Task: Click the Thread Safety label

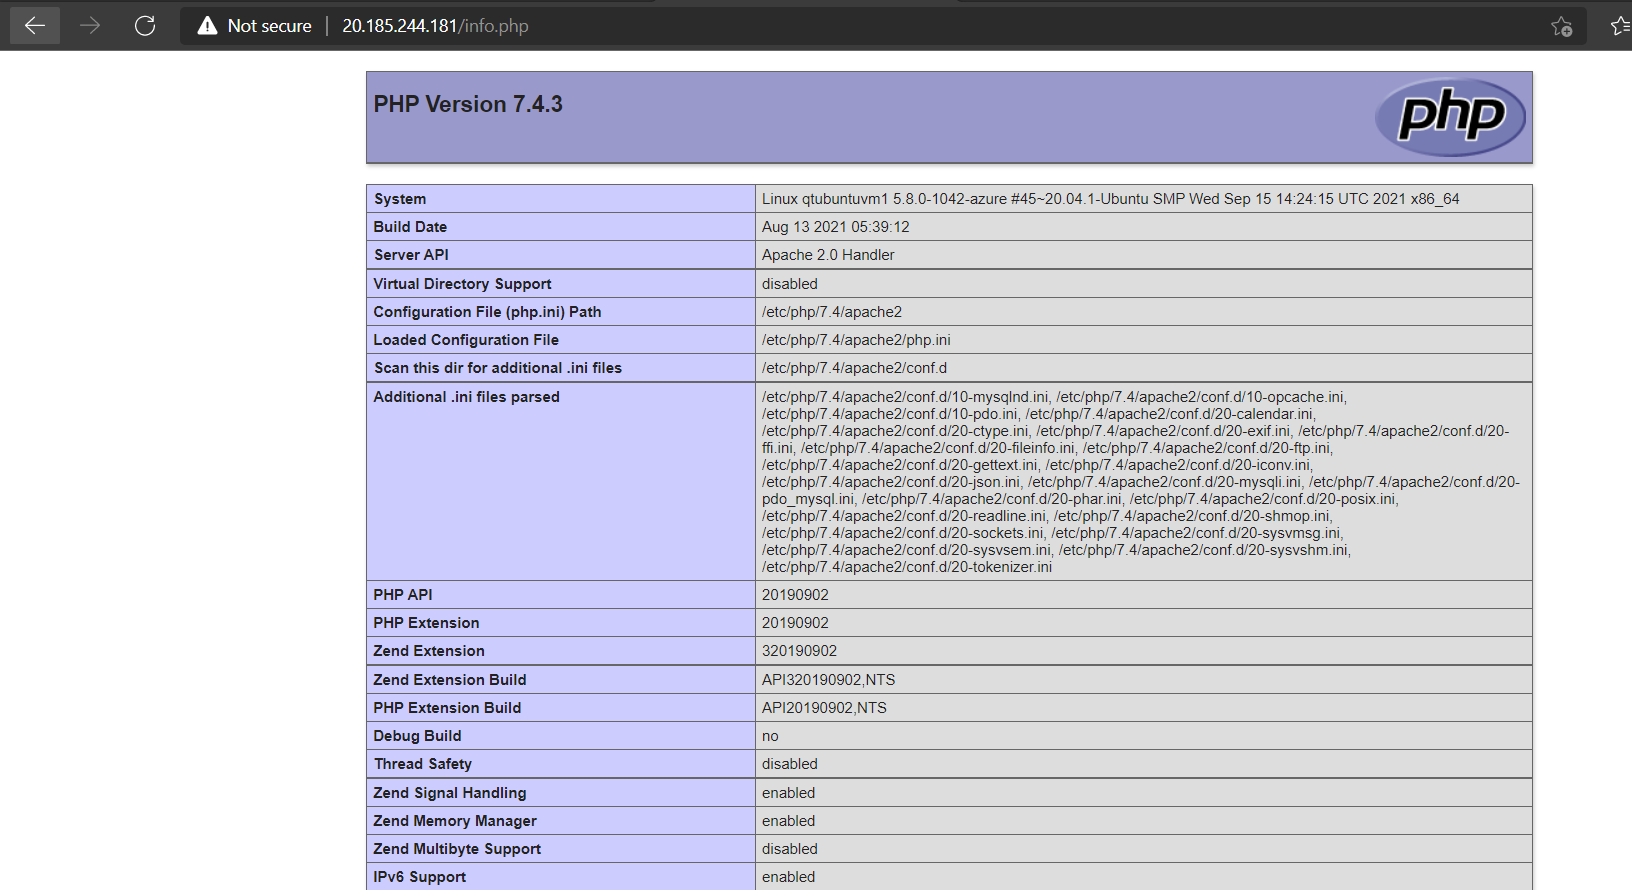Action: tap(423, 764)
